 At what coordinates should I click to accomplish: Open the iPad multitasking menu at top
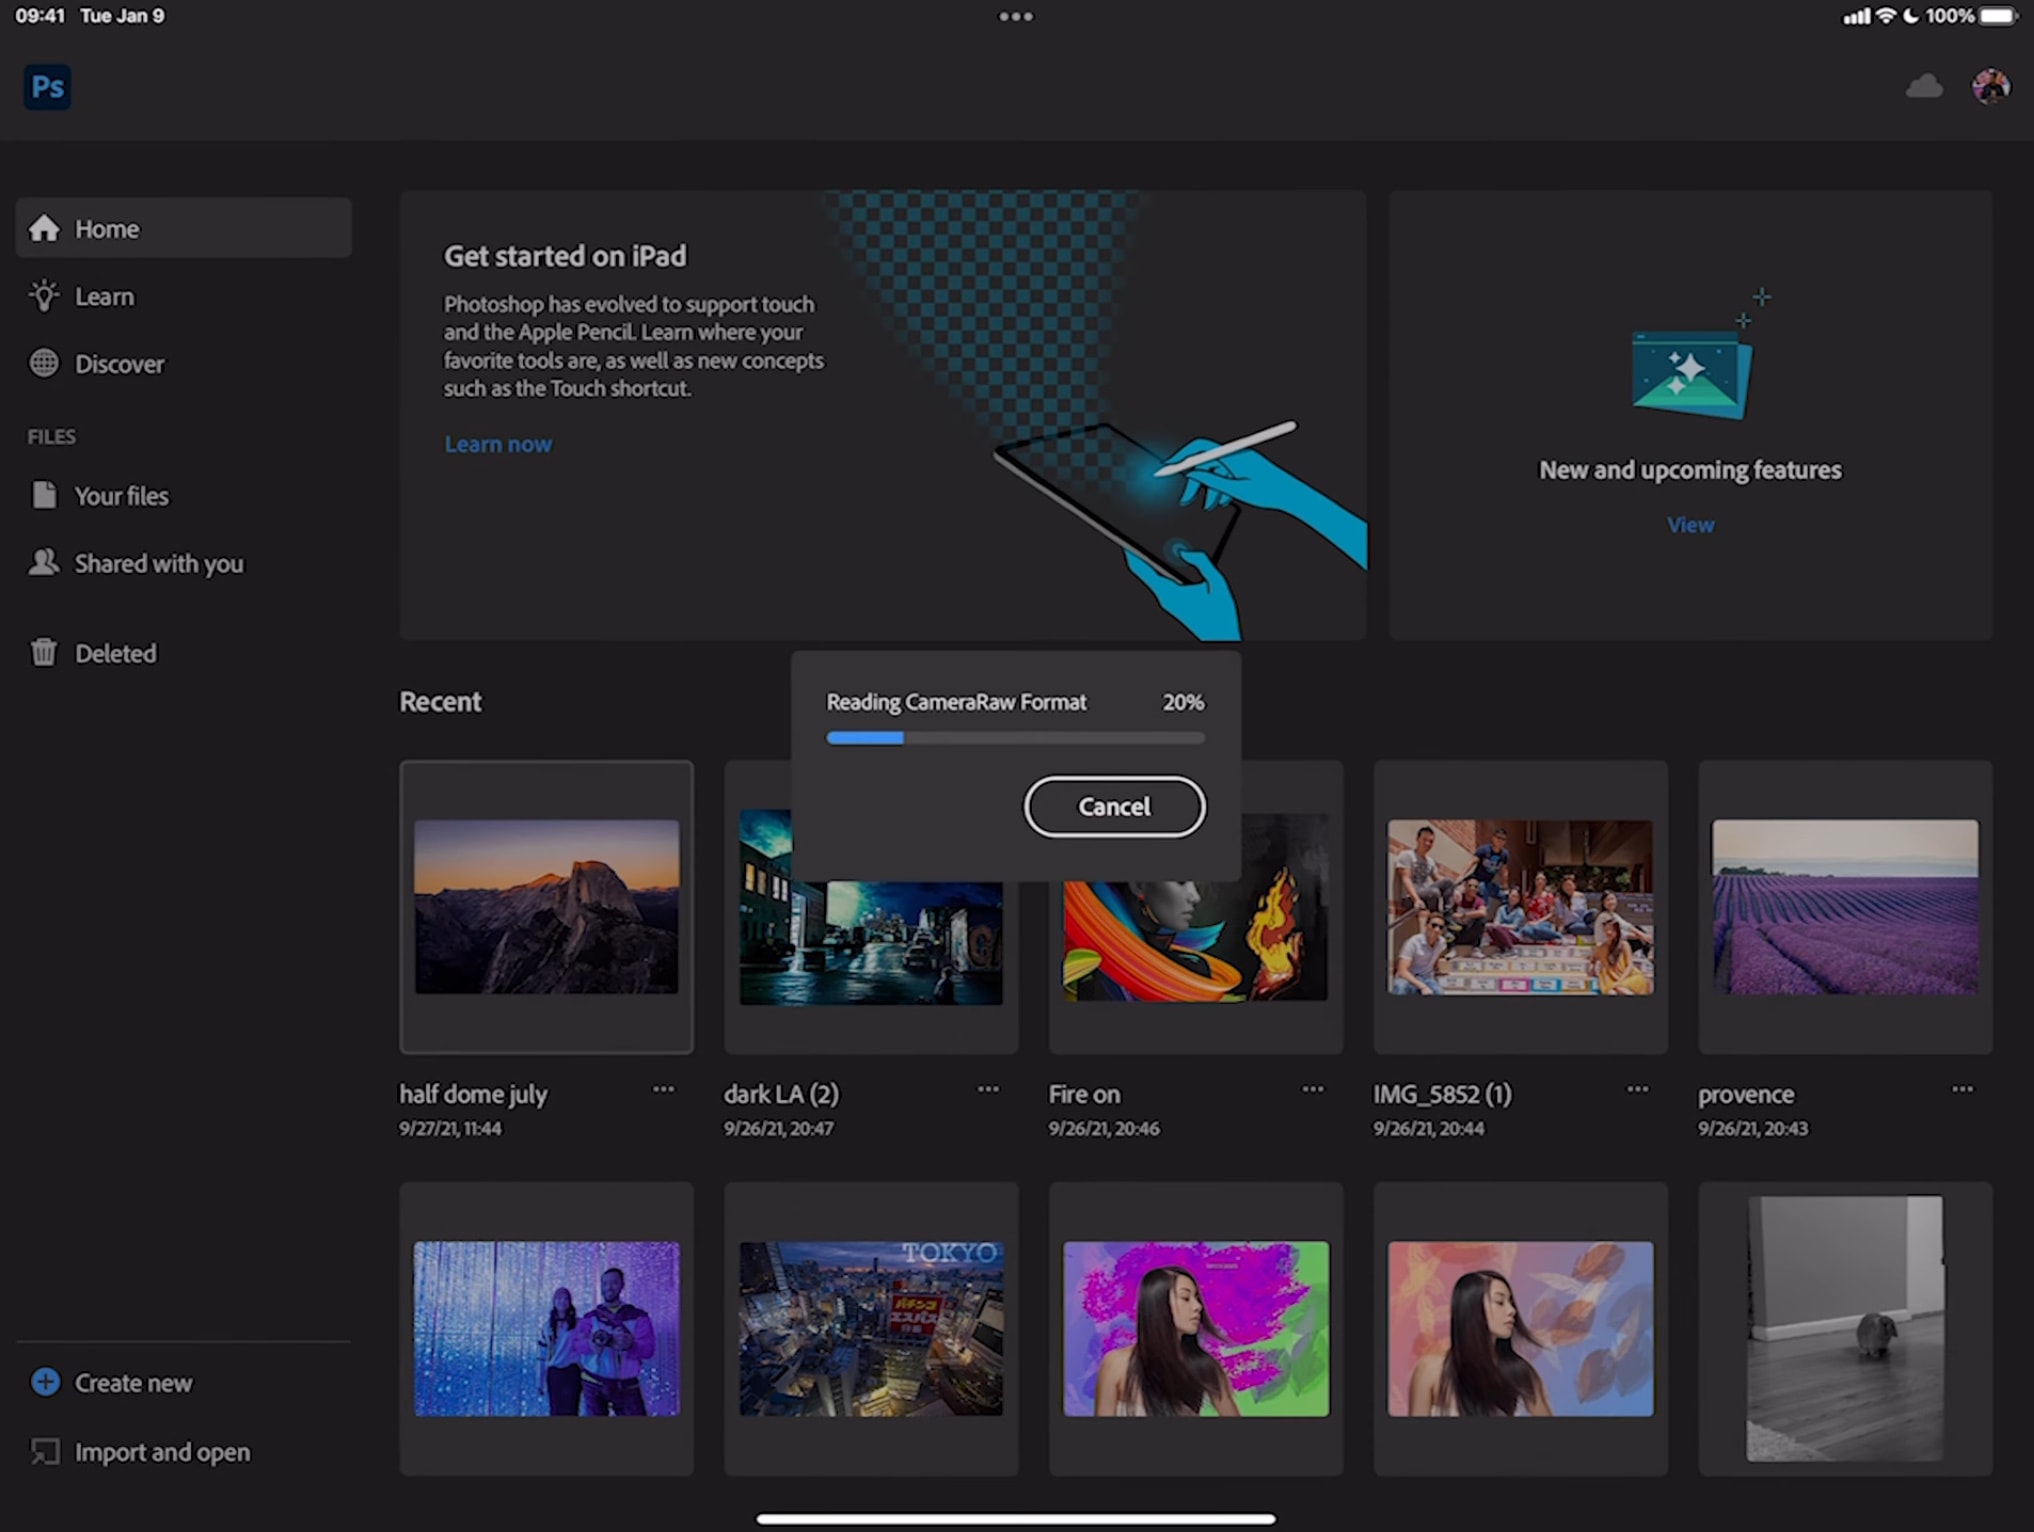(1016, 16)
